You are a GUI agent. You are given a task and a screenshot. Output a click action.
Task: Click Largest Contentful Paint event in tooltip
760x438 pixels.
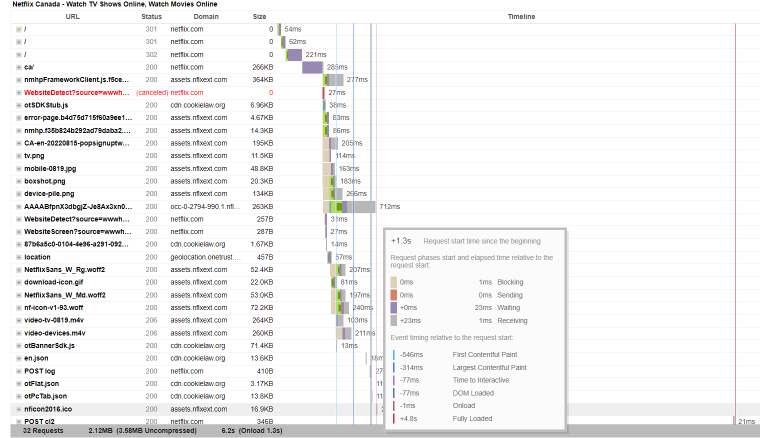click(x=490, y=368)
